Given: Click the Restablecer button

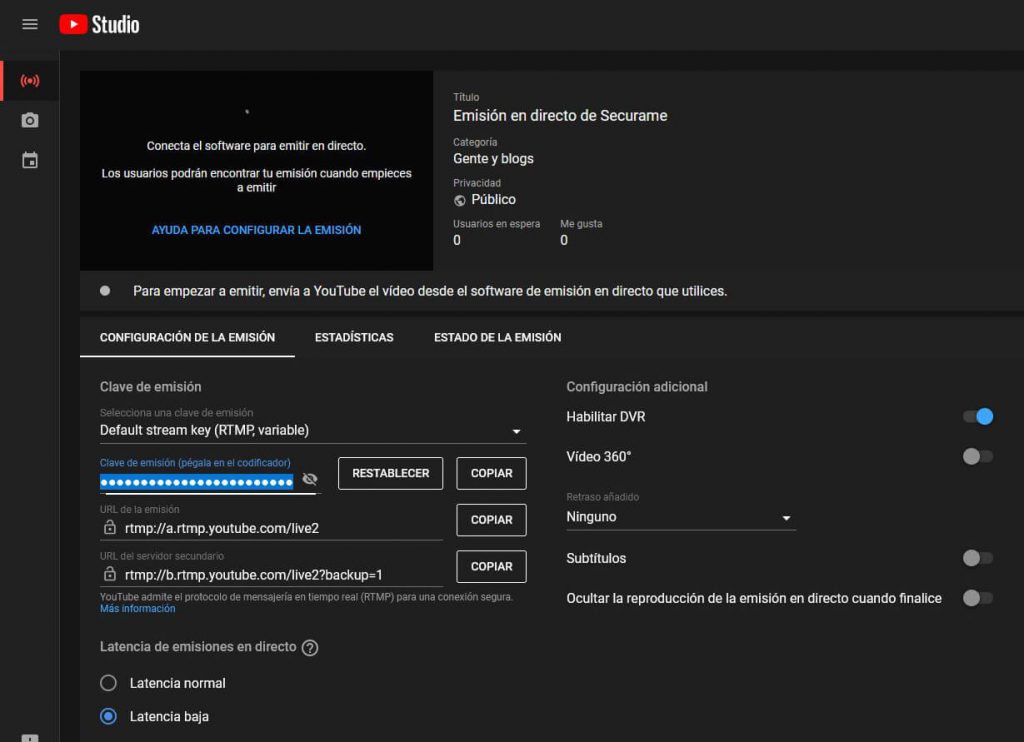Looking at the screenshot, I should pos(391,473).
